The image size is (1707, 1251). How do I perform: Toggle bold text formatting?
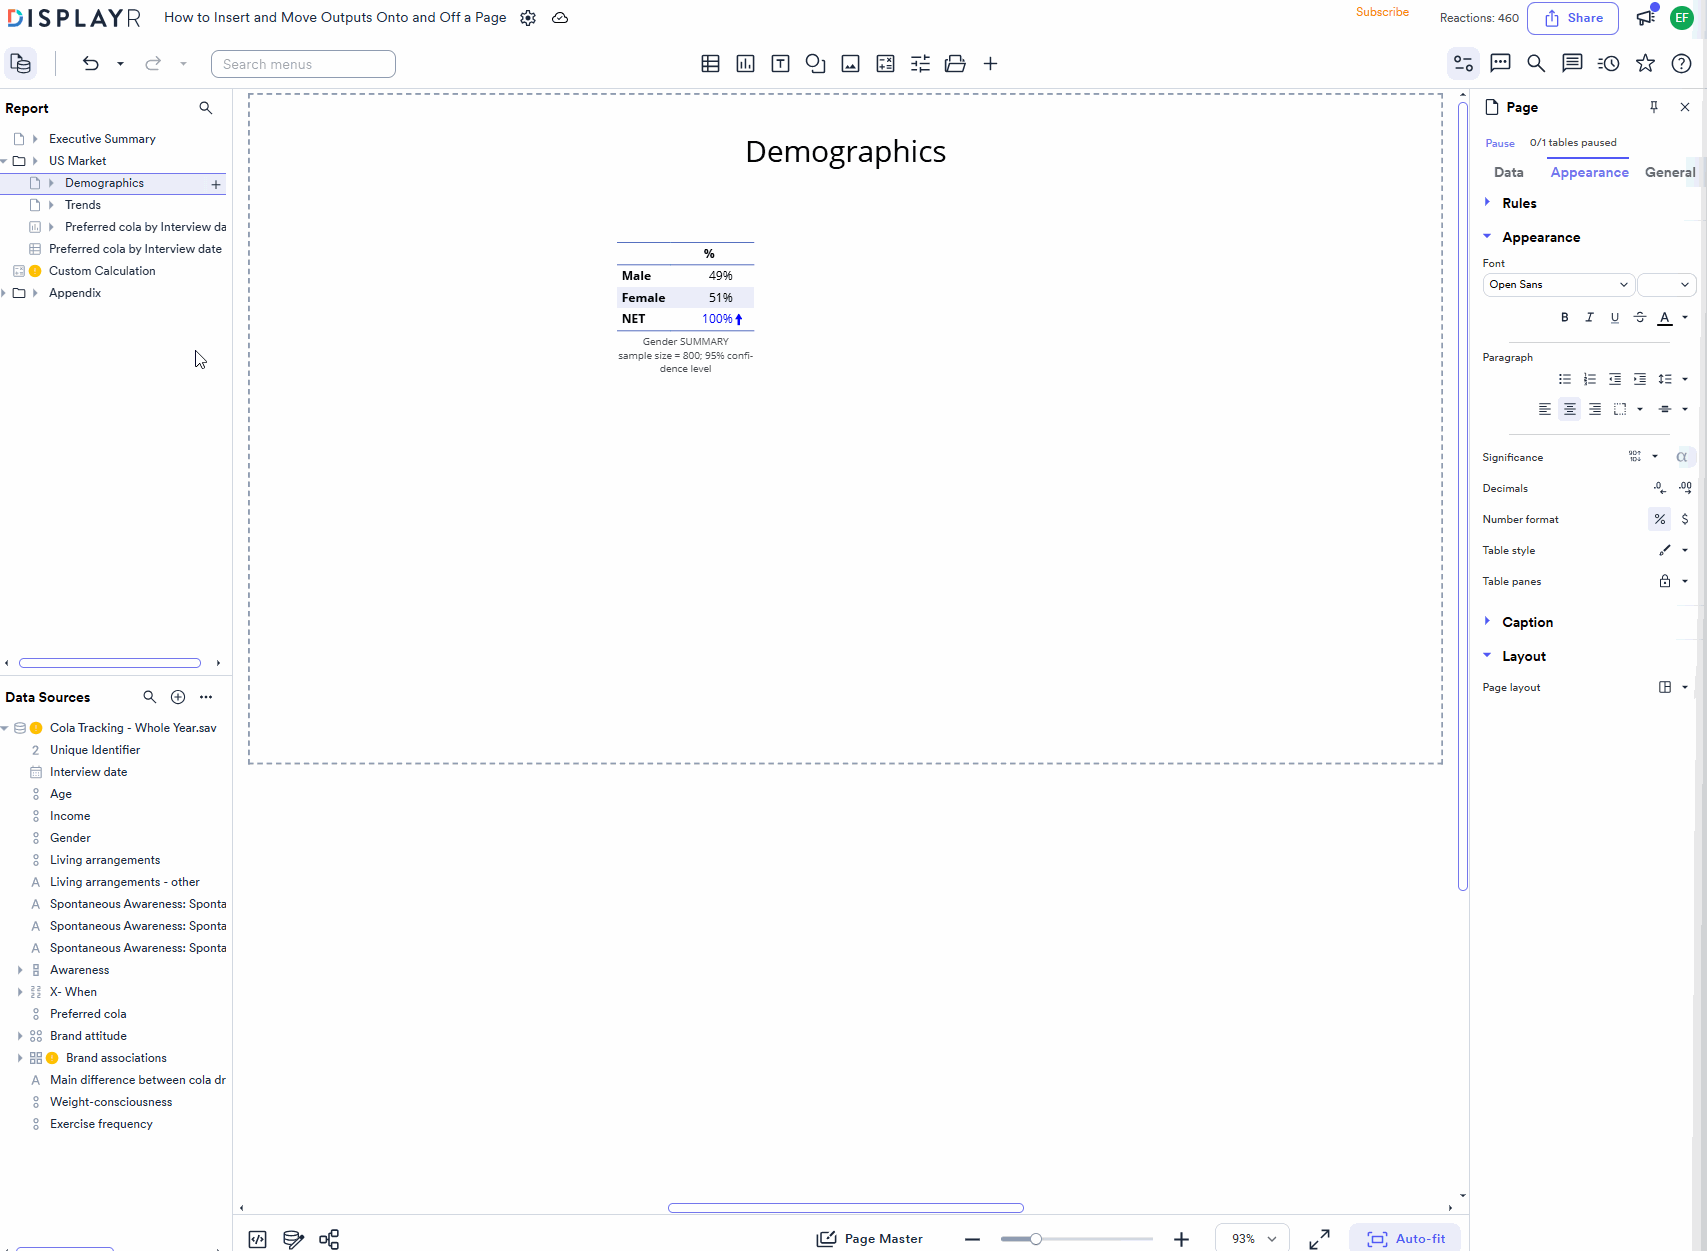coord(1564,317)
